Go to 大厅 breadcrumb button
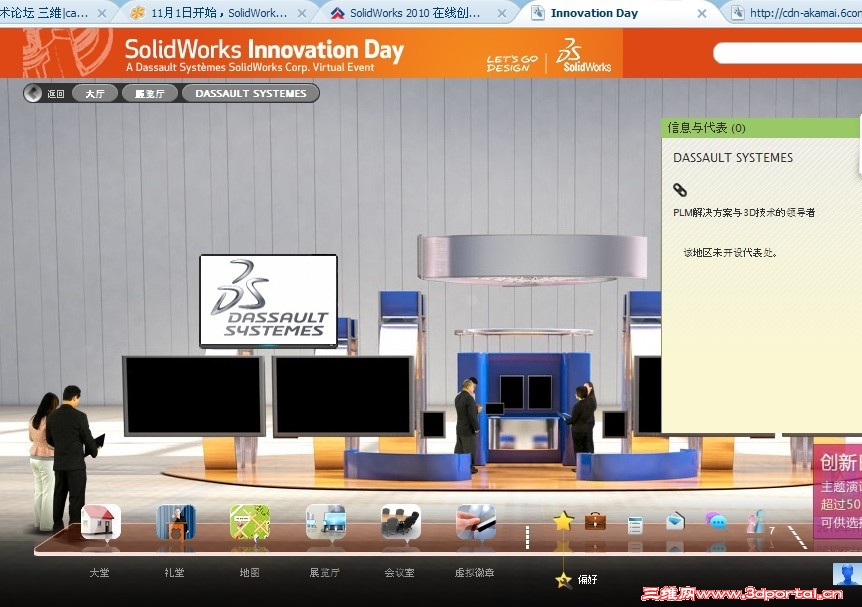The width and height of the screenshot is (862, 607). (x=95, y=93)
